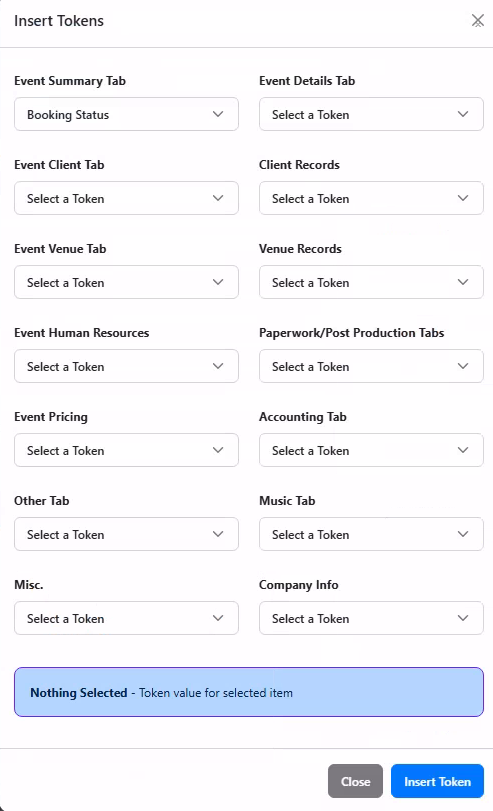
Task: Expand the Event Client Tab token dropdown
Action: [x=126, y=198]
